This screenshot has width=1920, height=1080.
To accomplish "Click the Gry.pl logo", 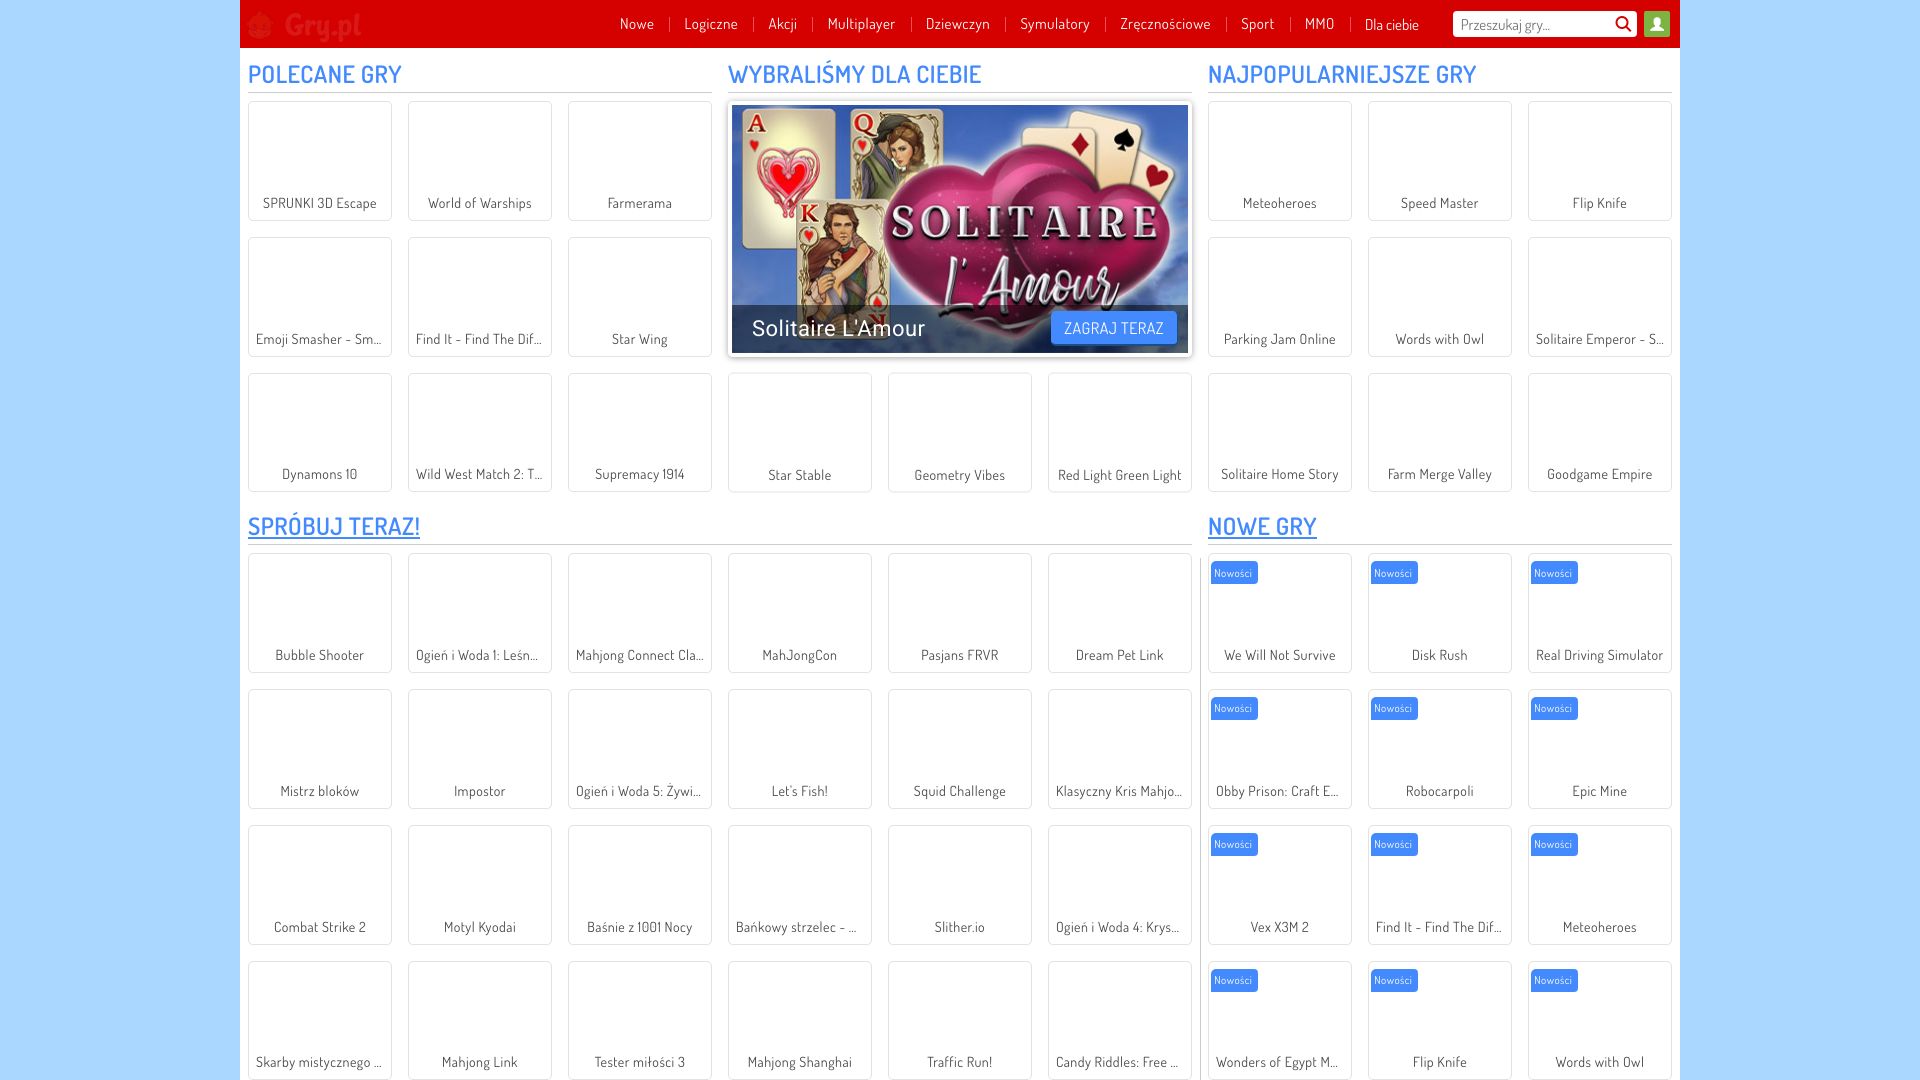I will 305,25.
